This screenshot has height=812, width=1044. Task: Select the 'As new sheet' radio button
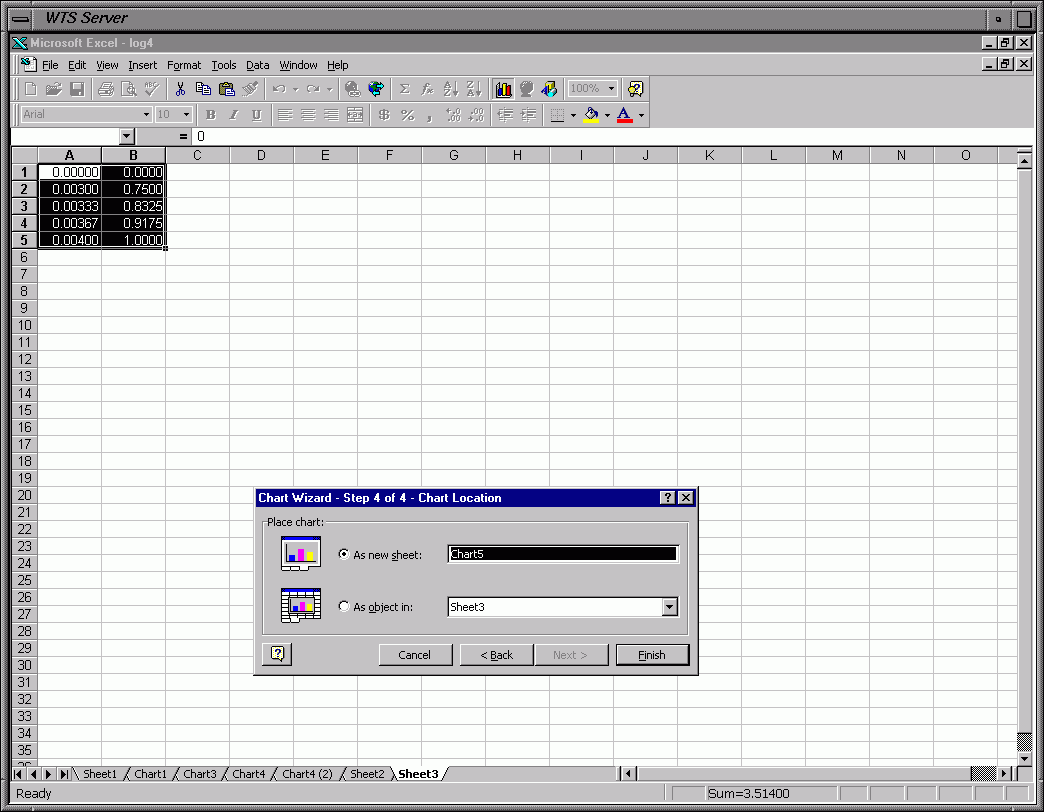(x=345, y=555)
